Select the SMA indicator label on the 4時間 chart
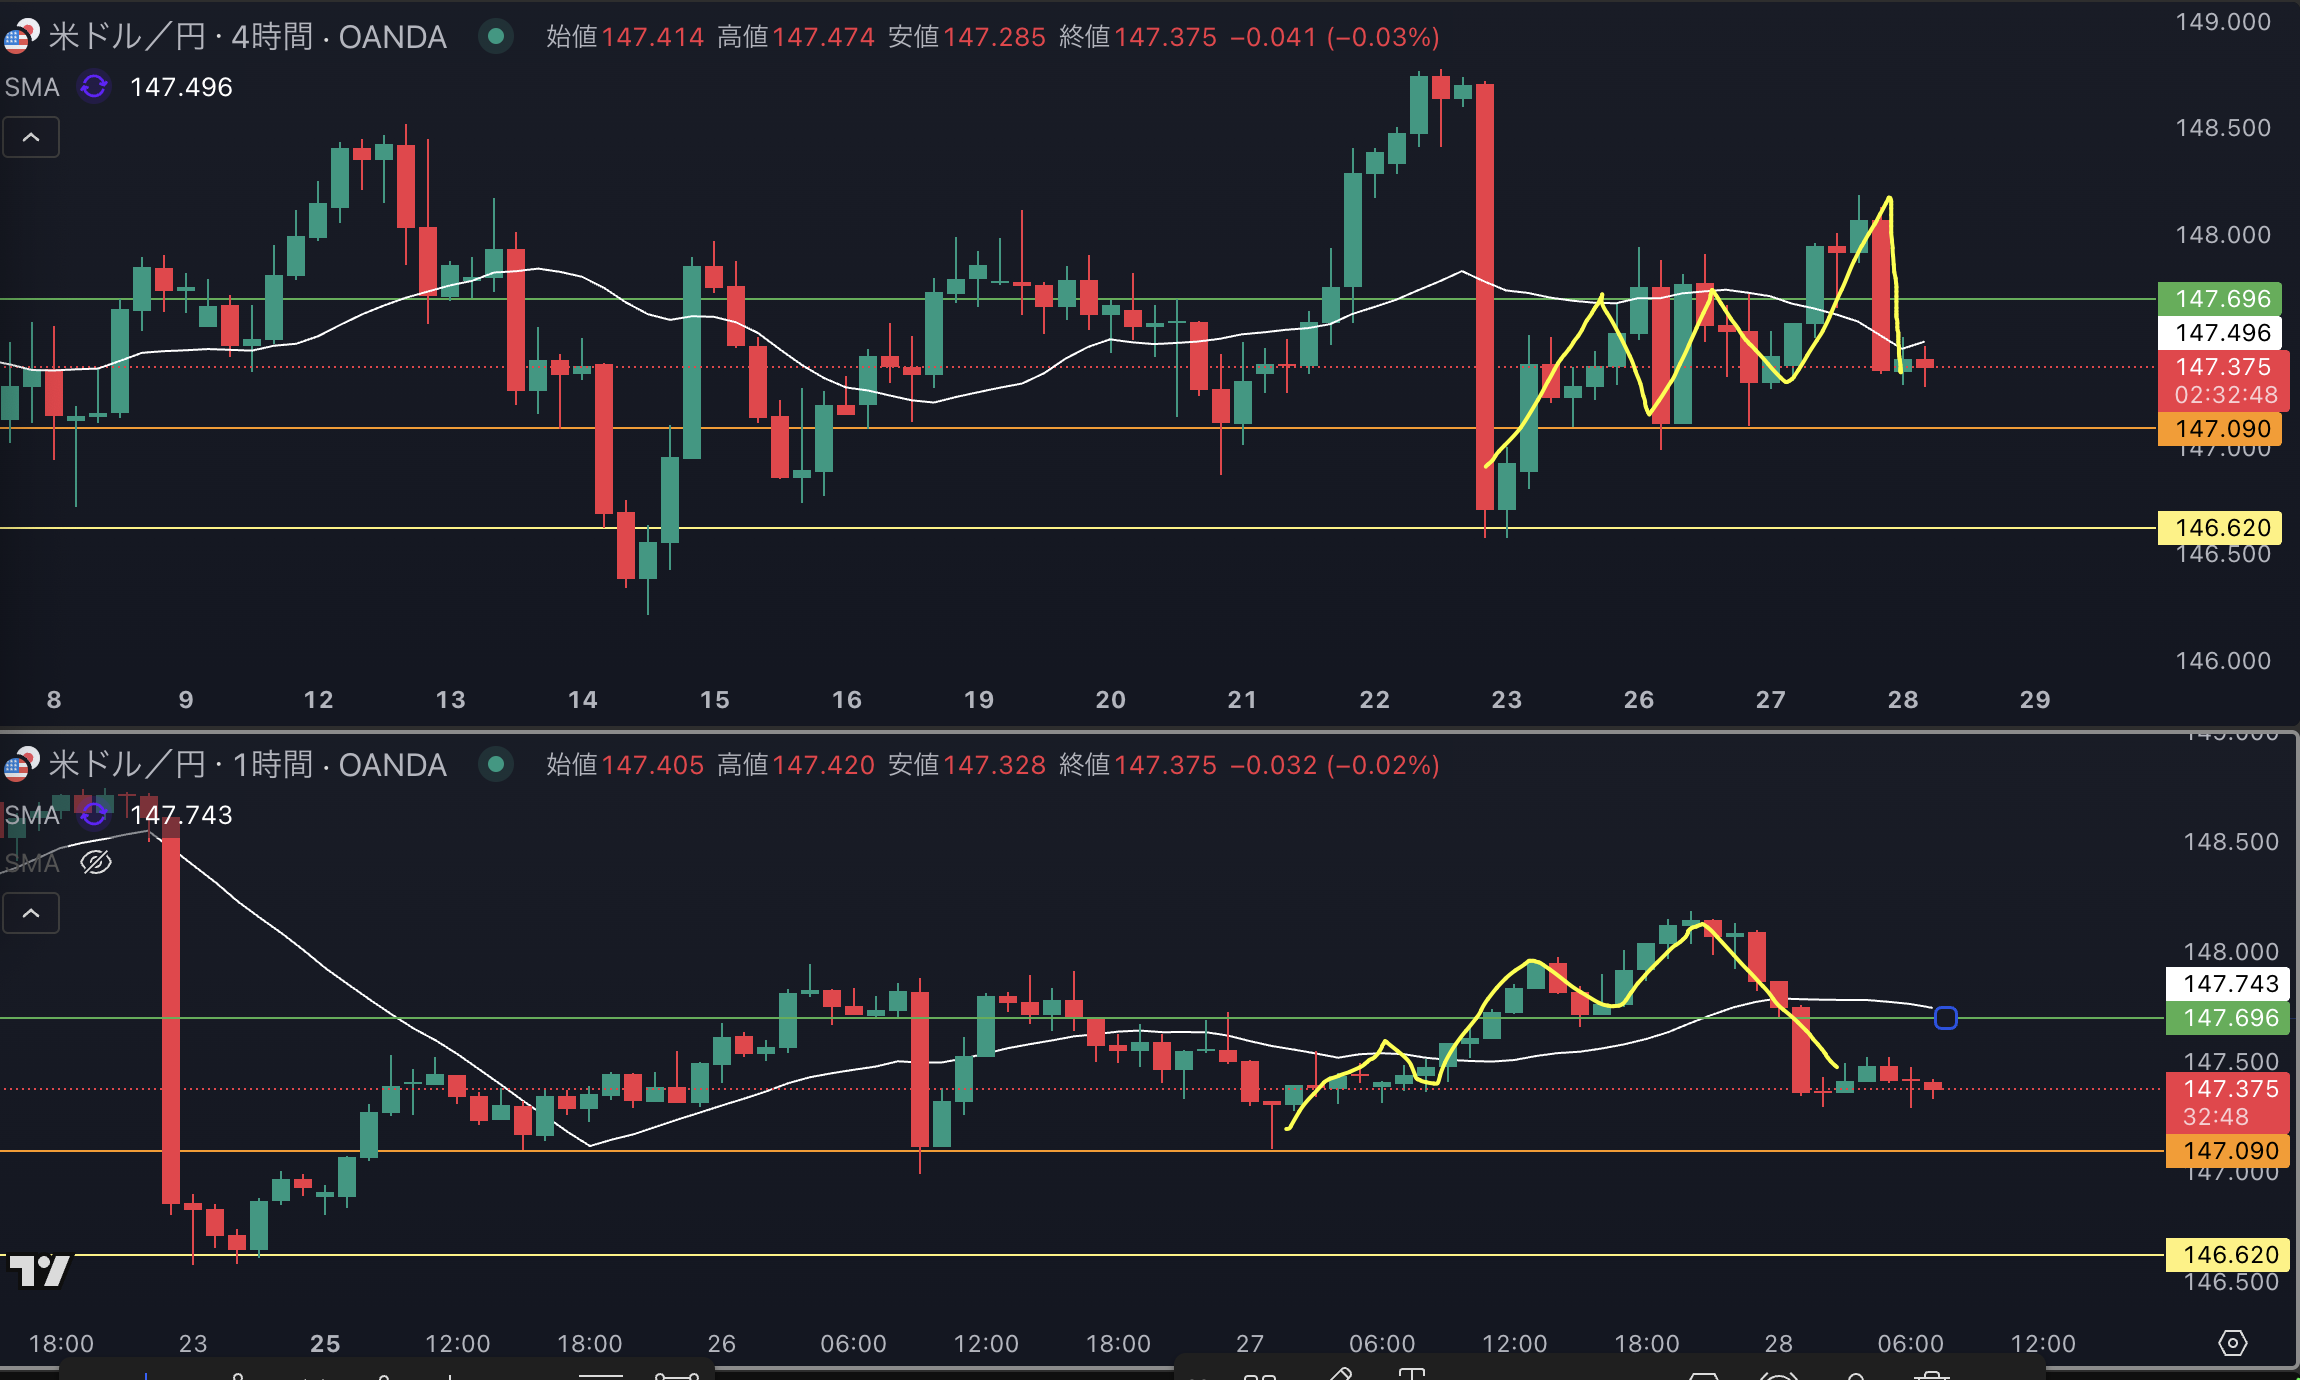 (x=32, y=87)
